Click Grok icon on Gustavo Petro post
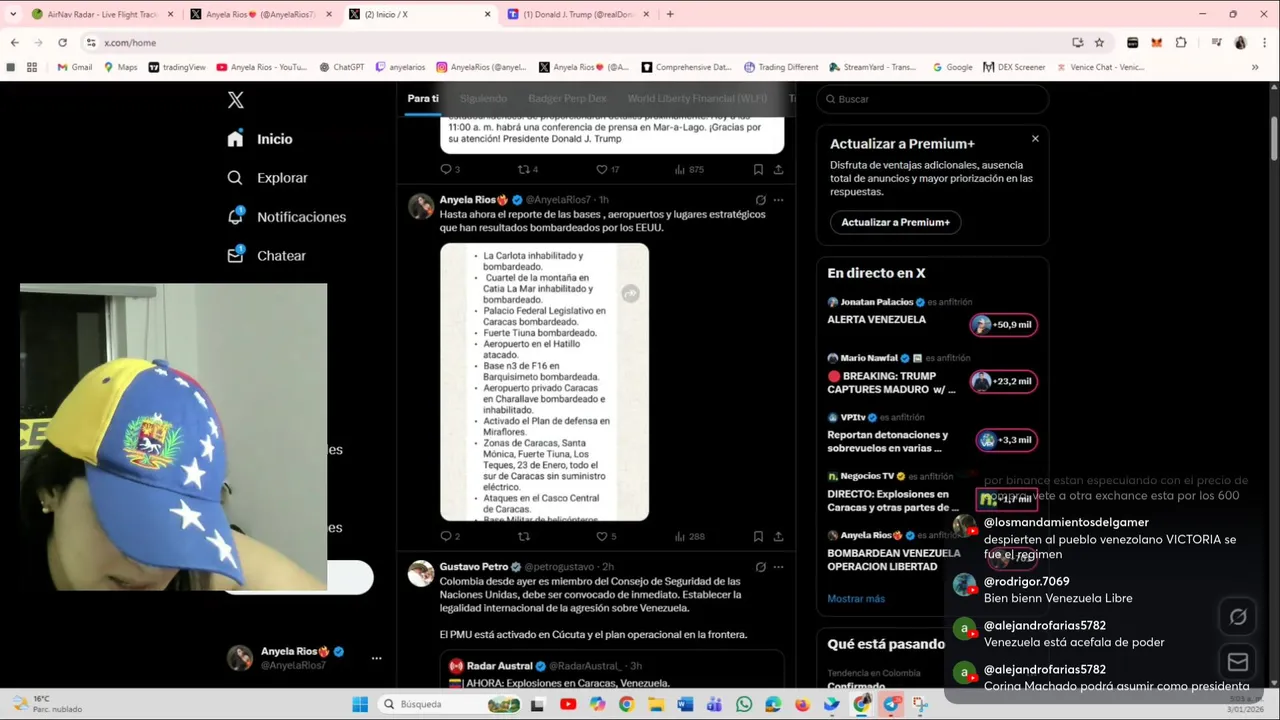 (x=761, y=567)
